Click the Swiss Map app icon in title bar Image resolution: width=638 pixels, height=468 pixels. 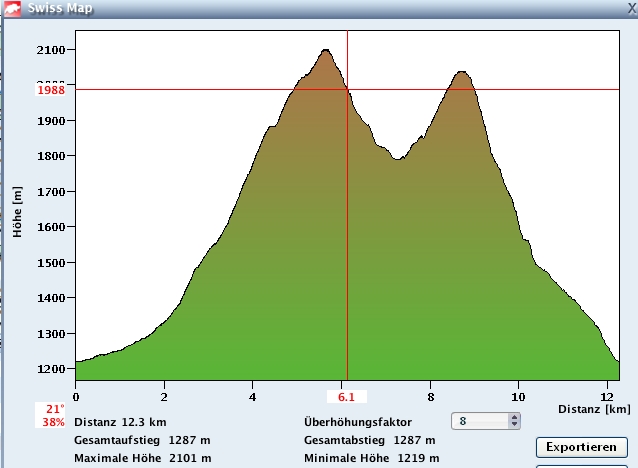11,7
